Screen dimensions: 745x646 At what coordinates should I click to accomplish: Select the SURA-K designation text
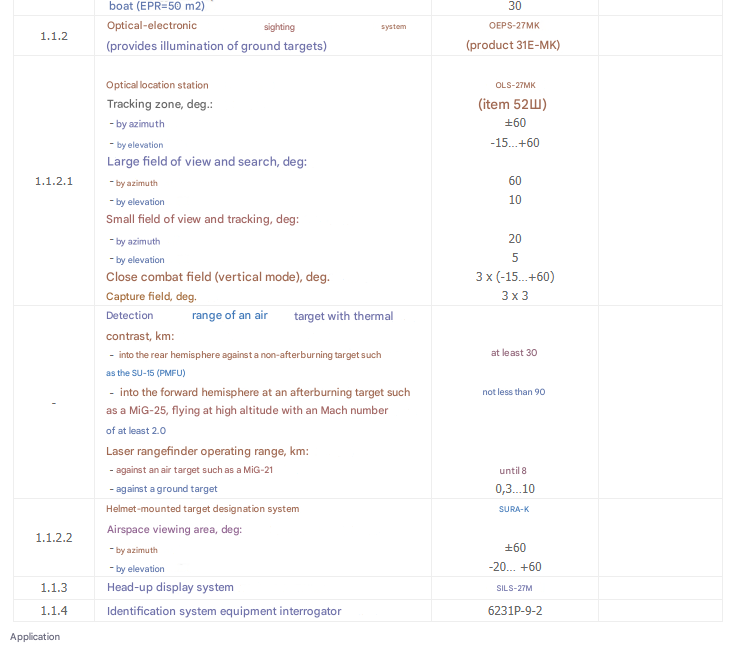pyautogui.click(x=514, y=509)
